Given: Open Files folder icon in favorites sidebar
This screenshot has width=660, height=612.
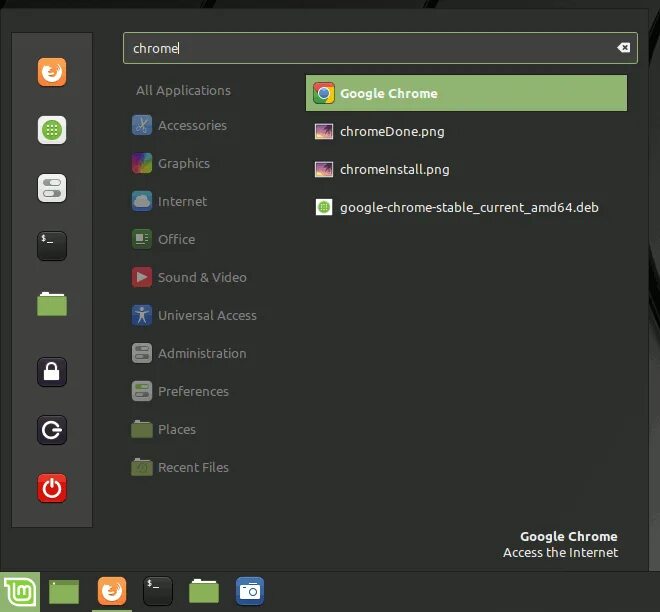Looking at the screenshot, I should pyautogui.click(x=52, y=304).
